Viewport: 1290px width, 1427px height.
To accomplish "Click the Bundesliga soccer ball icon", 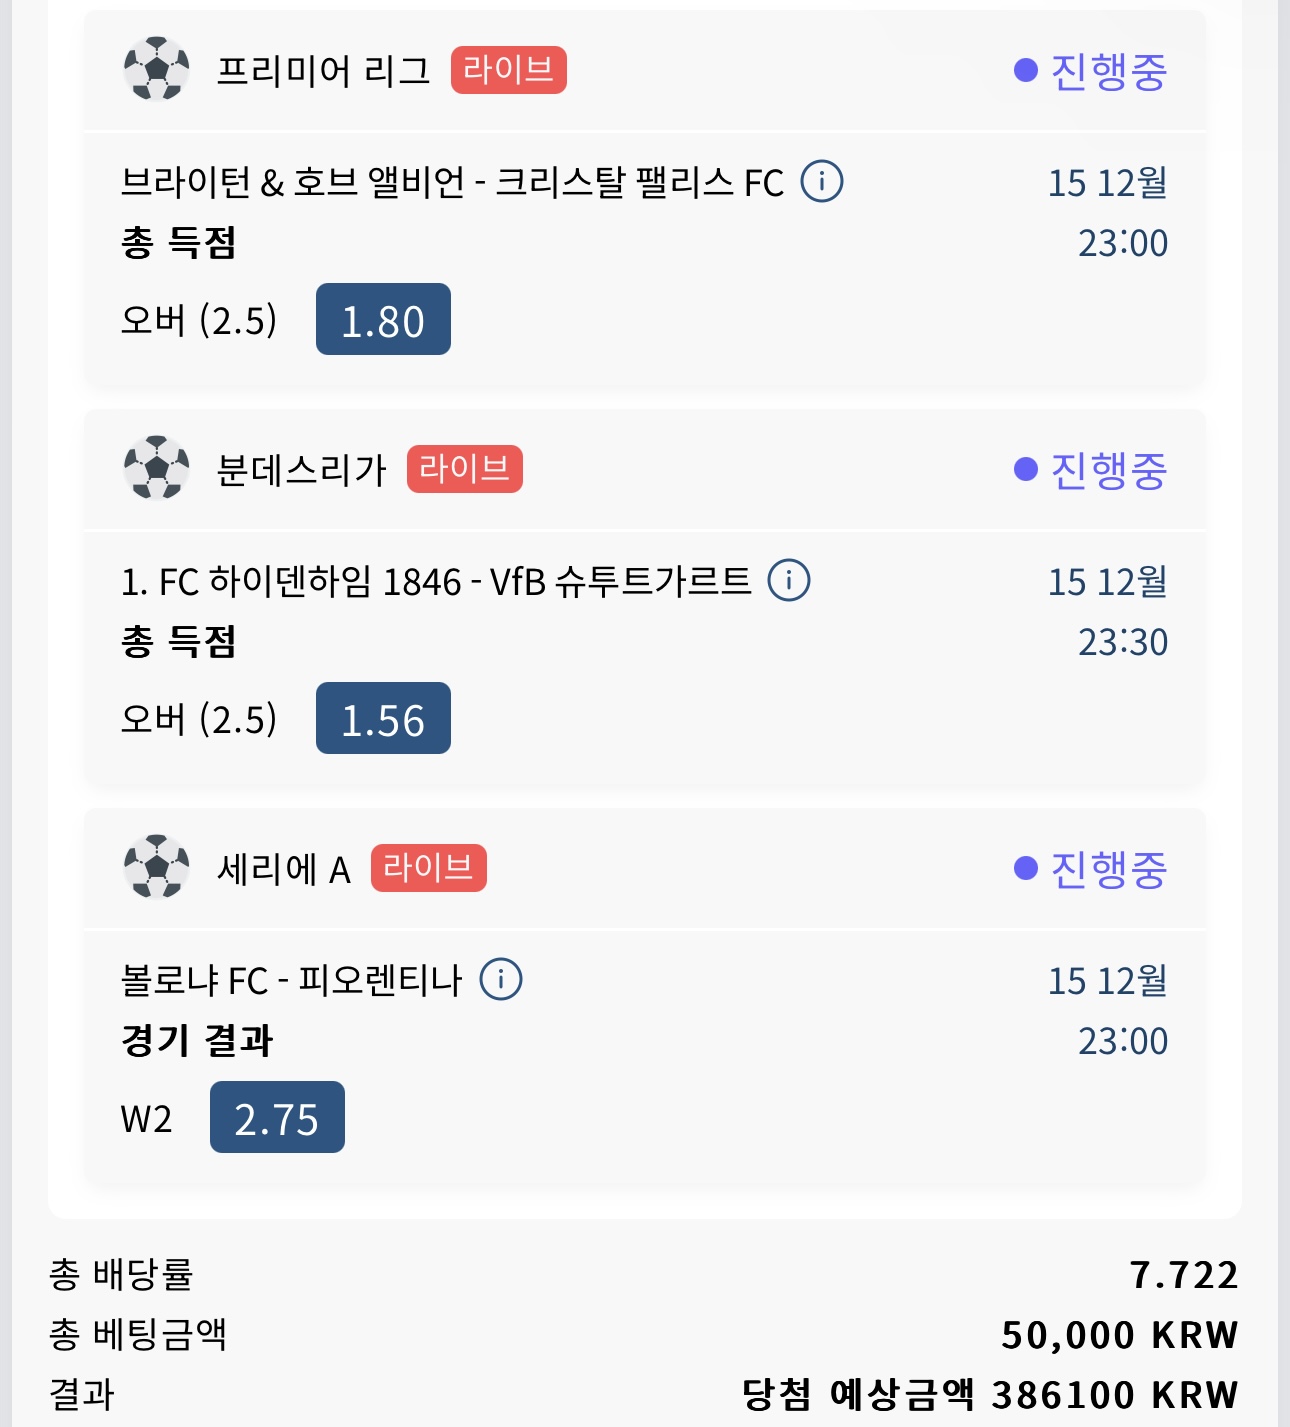I will [x=156, y=468].
